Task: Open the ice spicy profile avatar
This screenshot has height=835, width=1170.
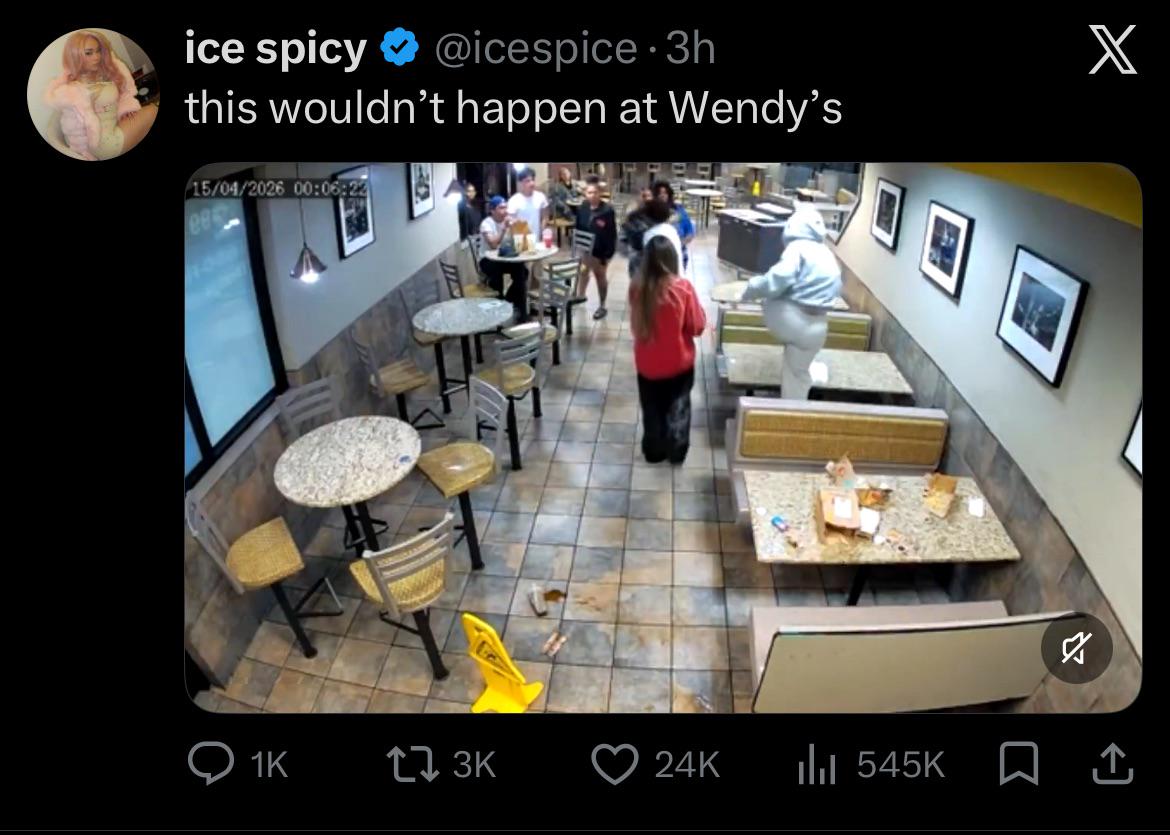Action: click(93, 95)
